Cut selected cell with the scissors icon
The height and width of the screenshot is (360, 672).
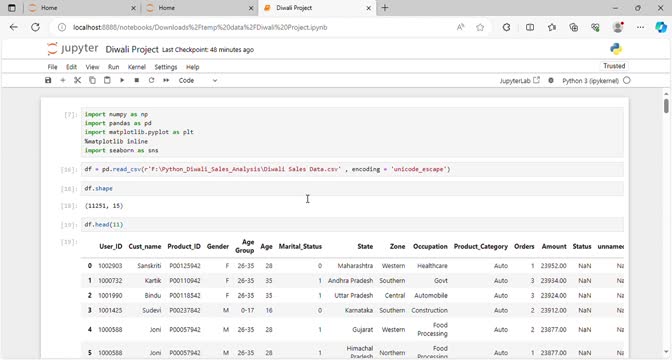pos(78,80)
